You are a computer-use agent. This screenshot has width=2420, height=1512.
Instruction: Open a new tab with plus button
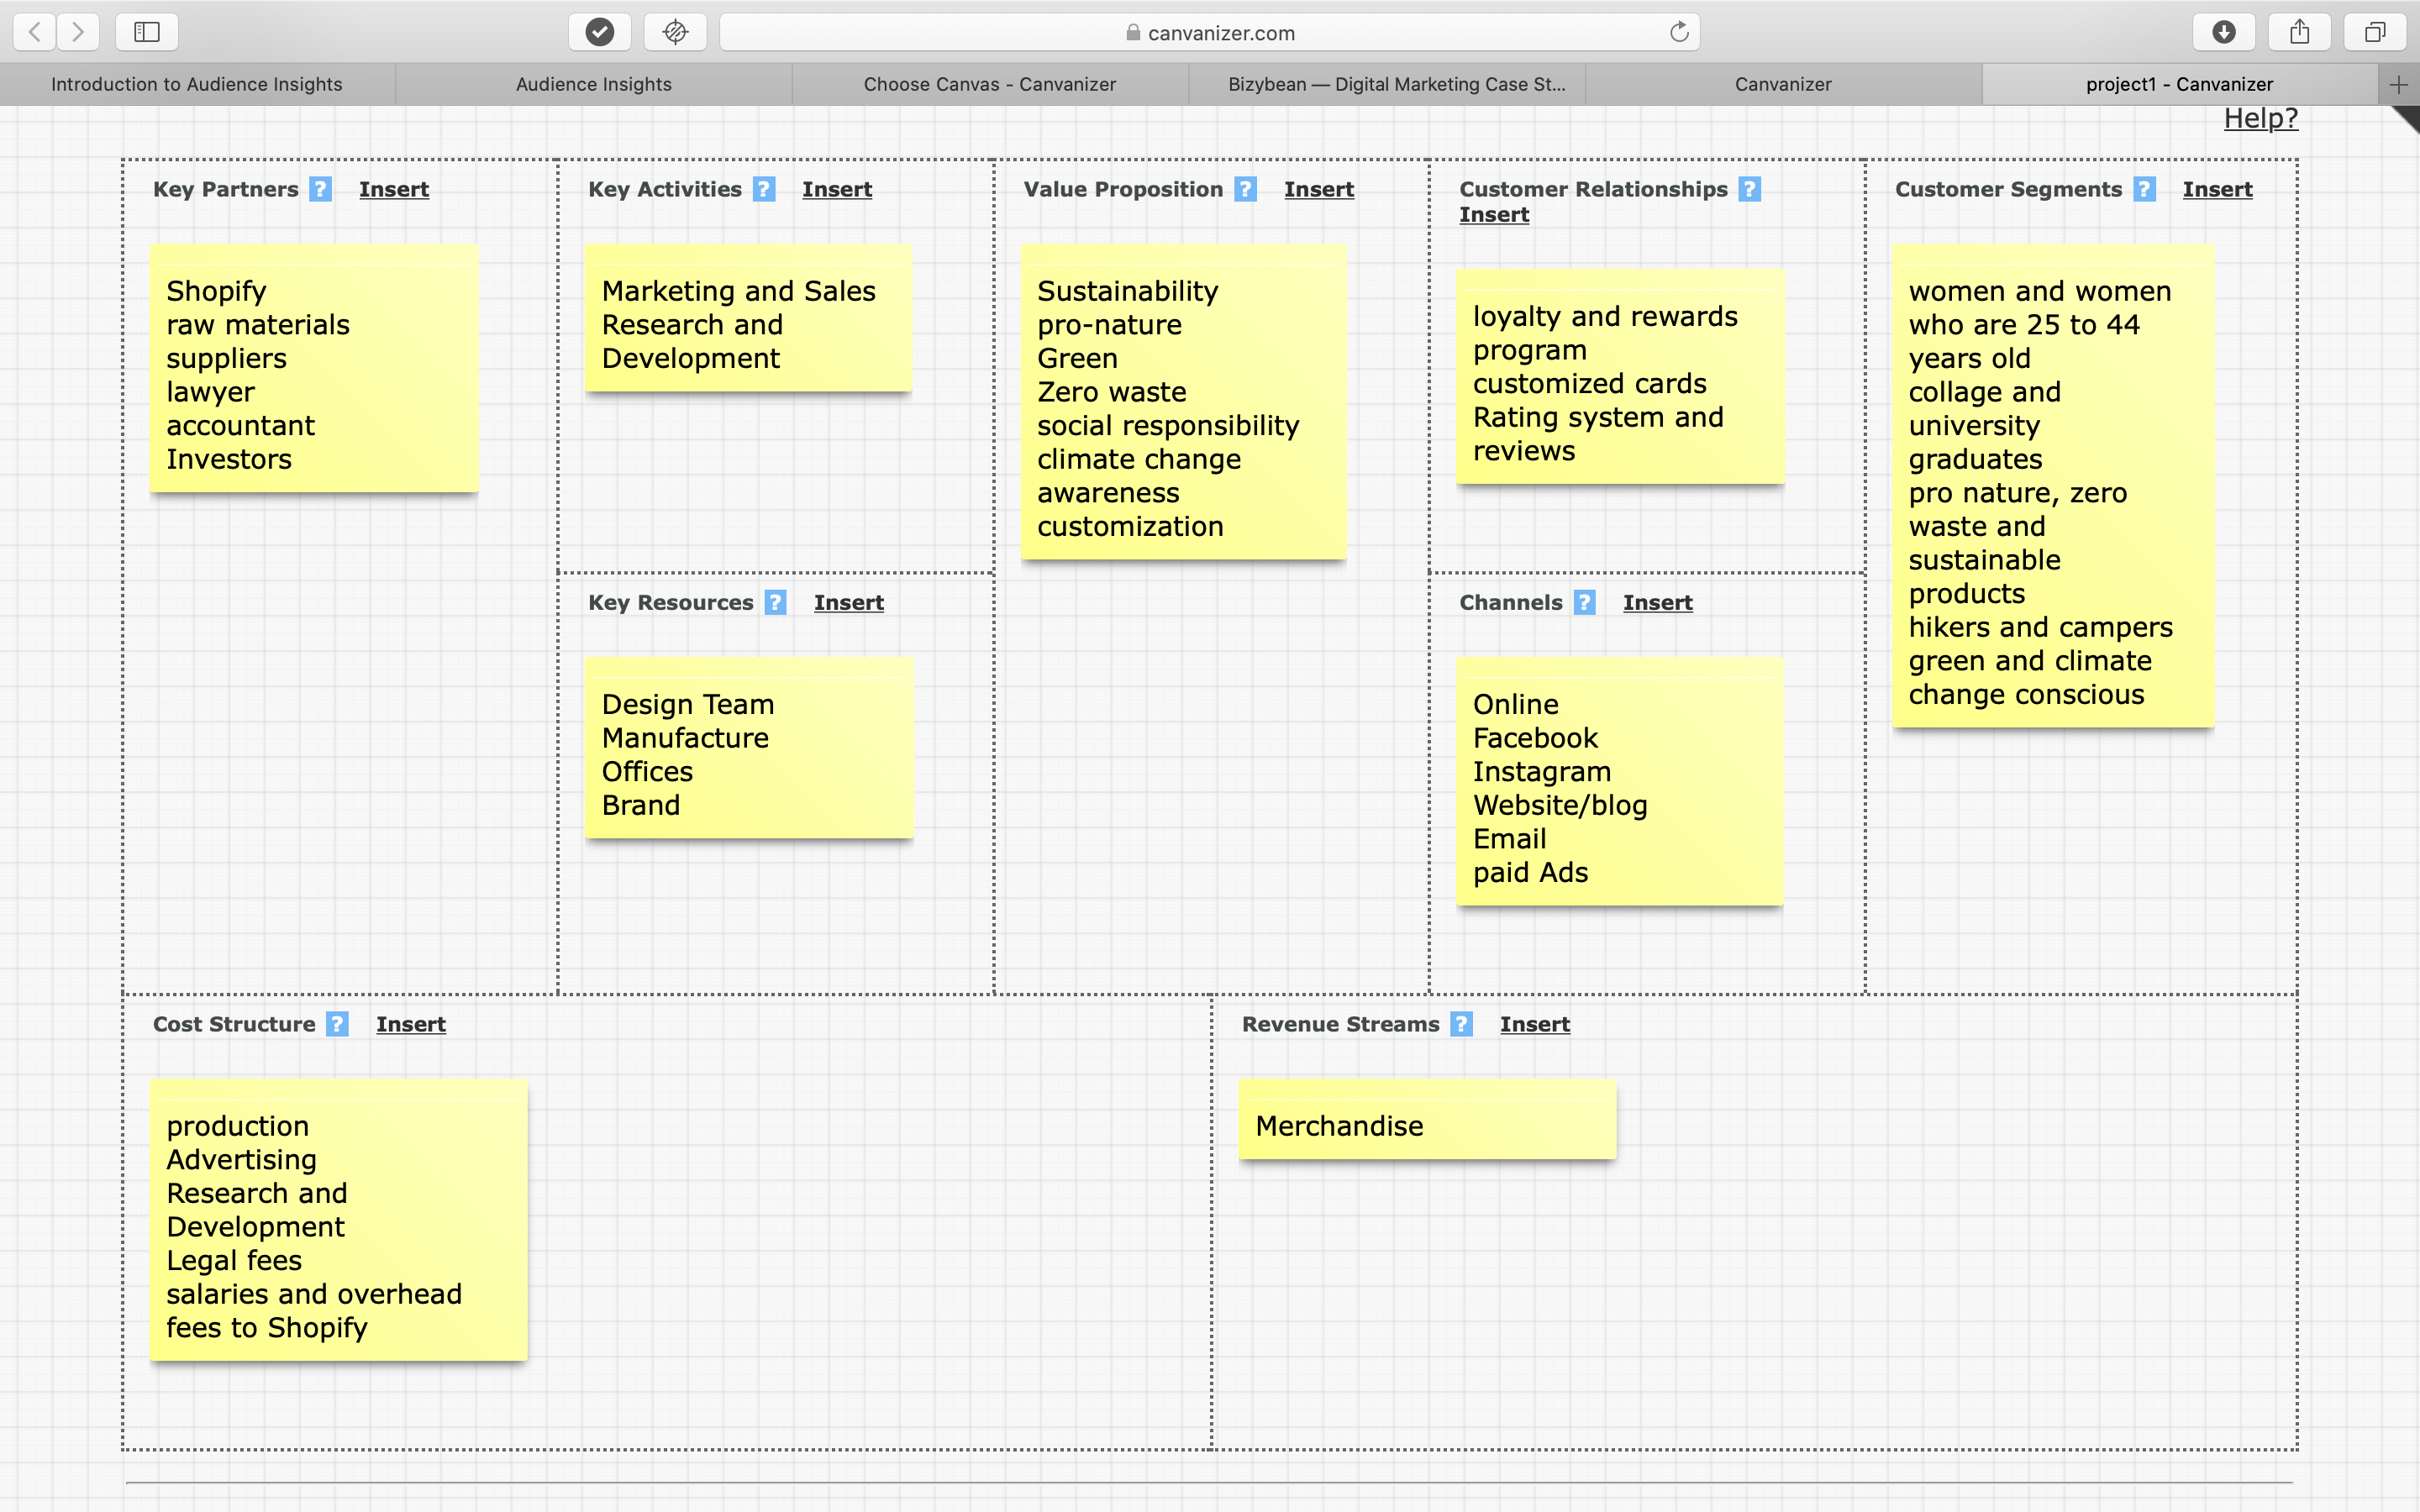coord(2398,84)
